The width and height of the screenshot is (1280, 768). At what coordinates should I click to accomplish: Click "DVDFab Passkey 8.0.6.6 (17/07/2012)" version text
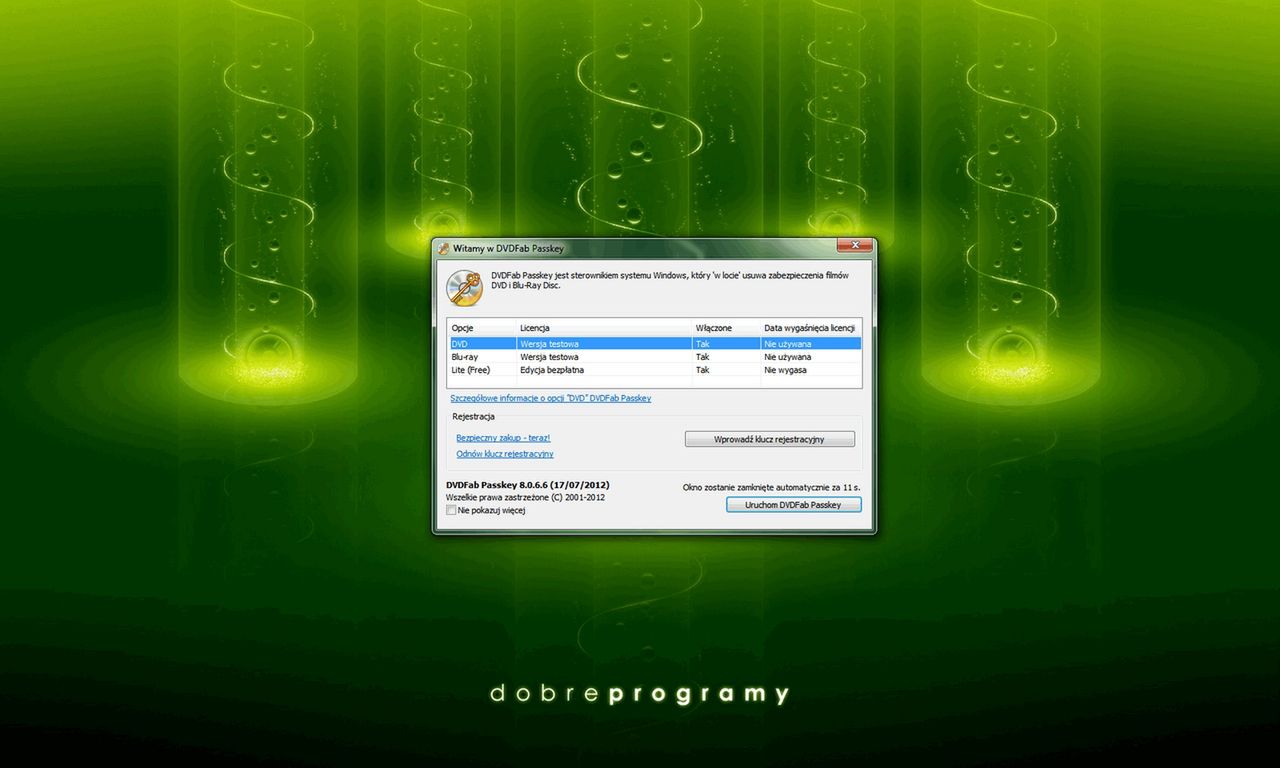click(x=527, y=485)
